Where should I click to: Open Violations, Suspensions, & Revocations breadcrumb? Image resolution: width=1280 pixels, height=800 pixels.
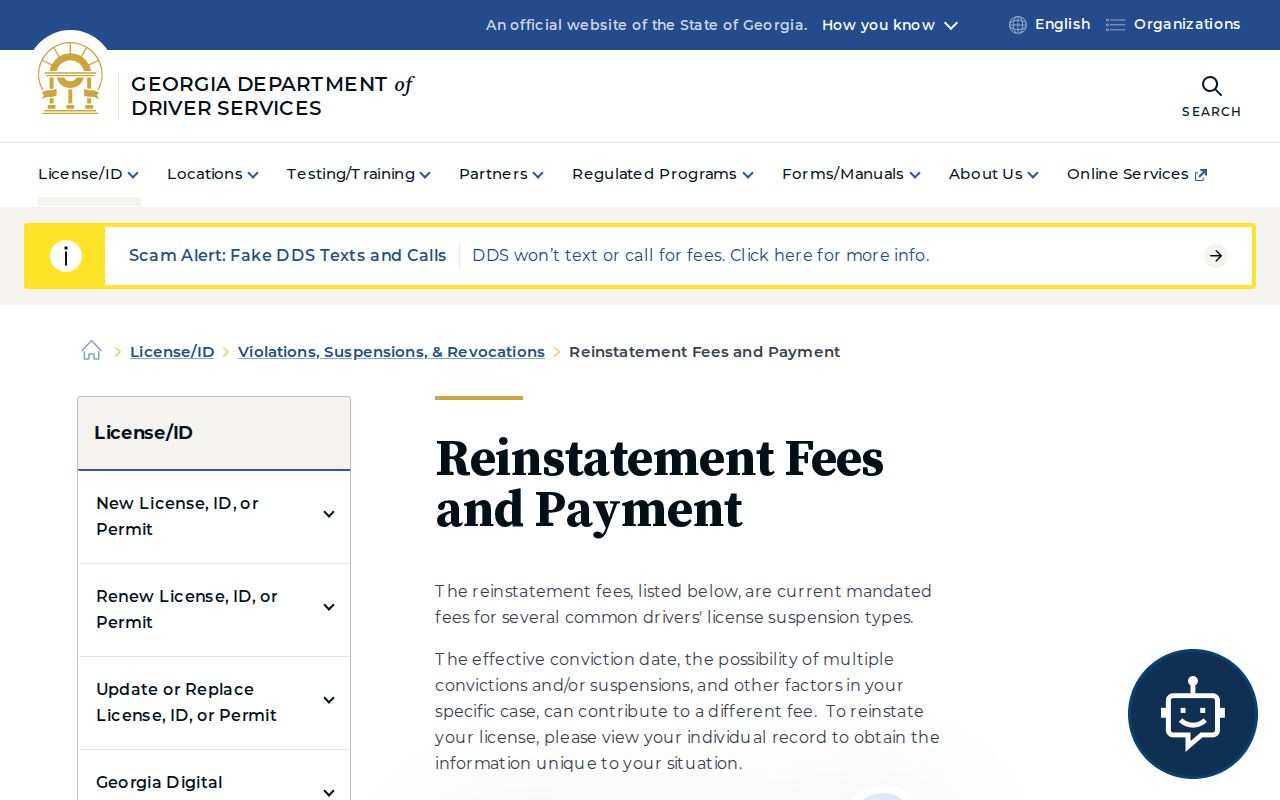(x=391, y=352)
